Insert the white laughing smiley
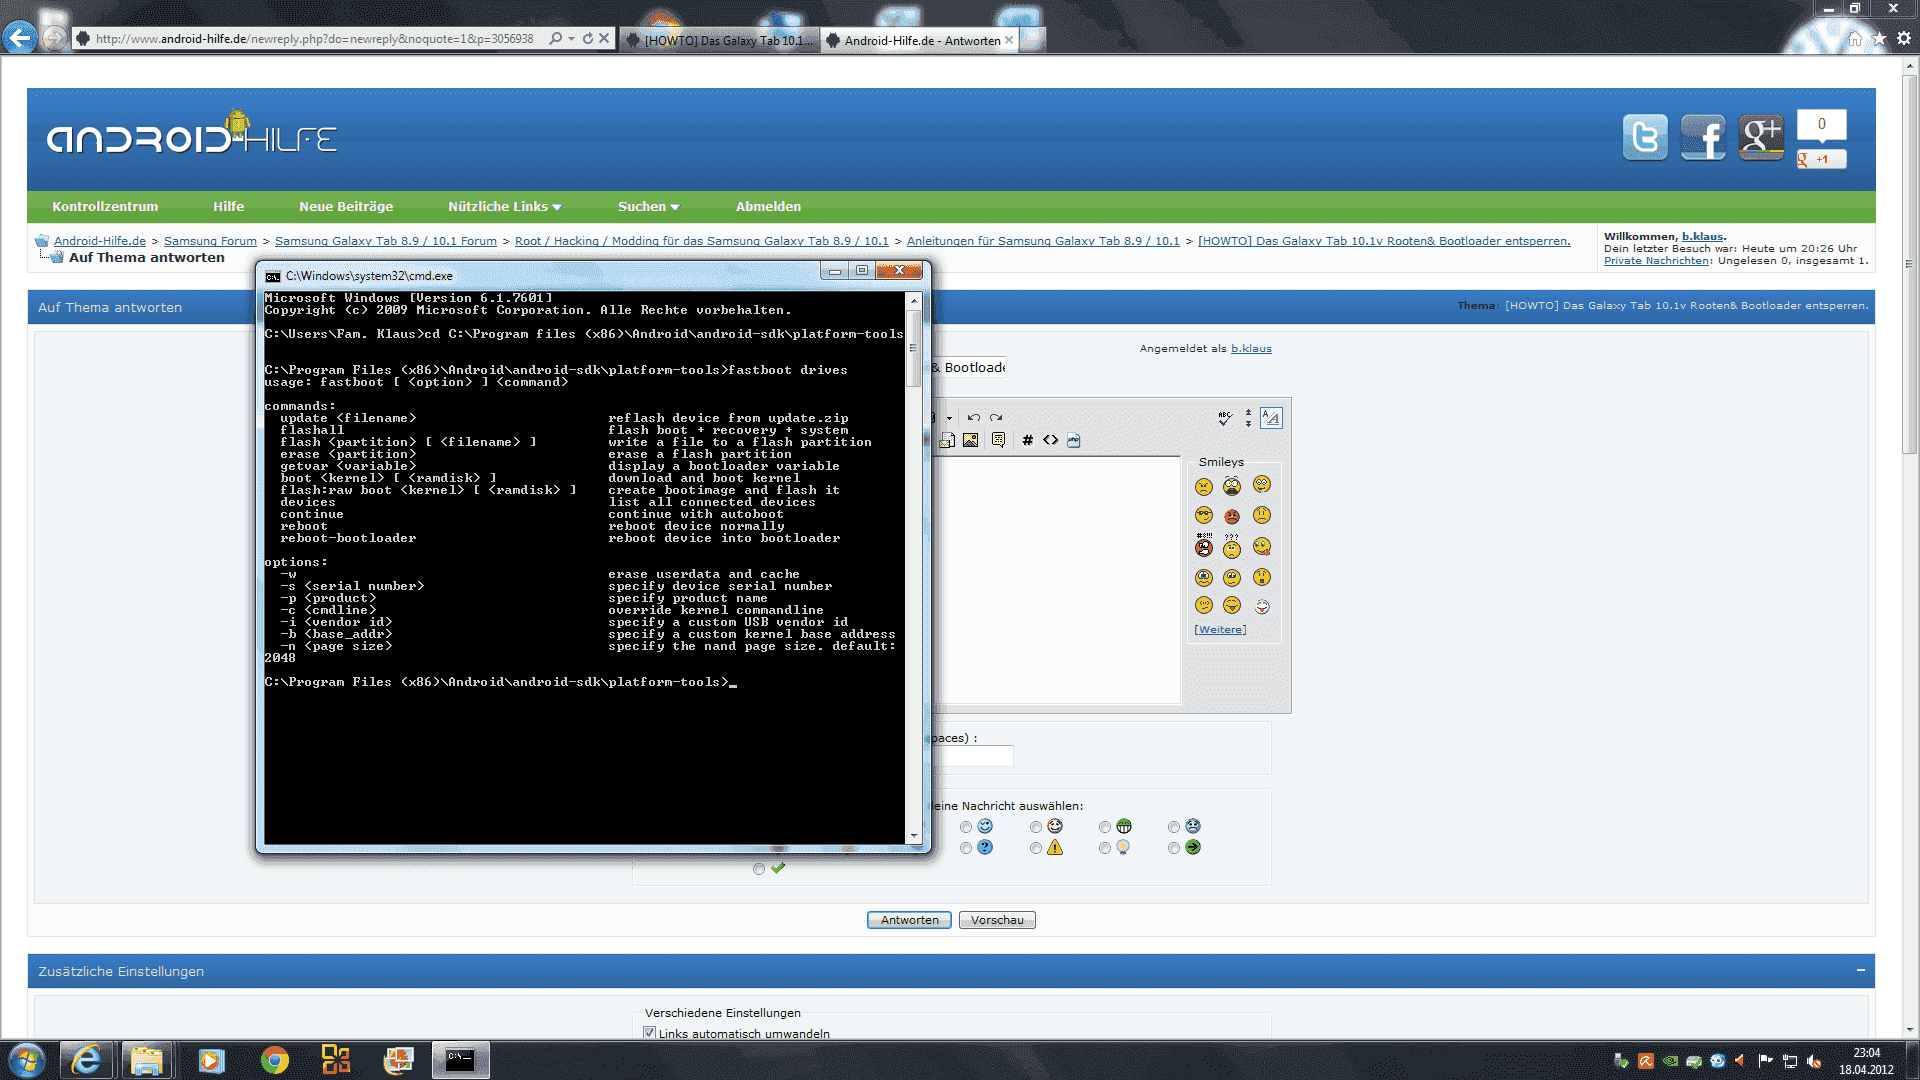Viewport: 1920px width, 1080px height. (1262, 606)
